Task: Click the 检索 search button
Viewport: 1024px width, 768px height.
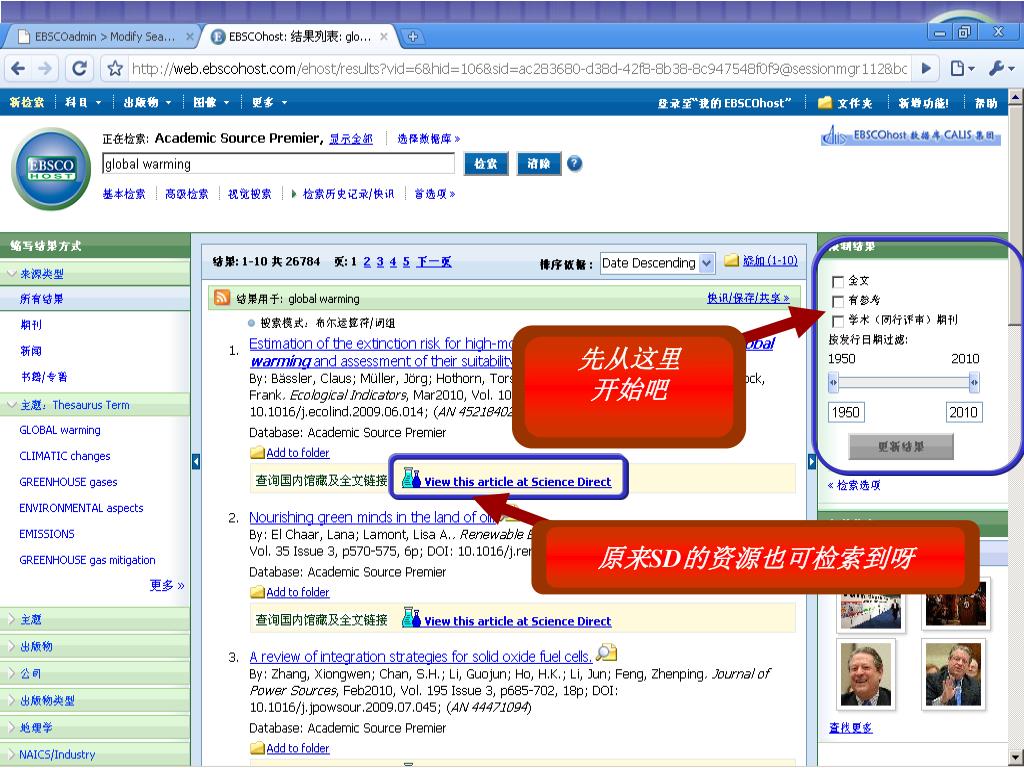Action: pos(486,163)
